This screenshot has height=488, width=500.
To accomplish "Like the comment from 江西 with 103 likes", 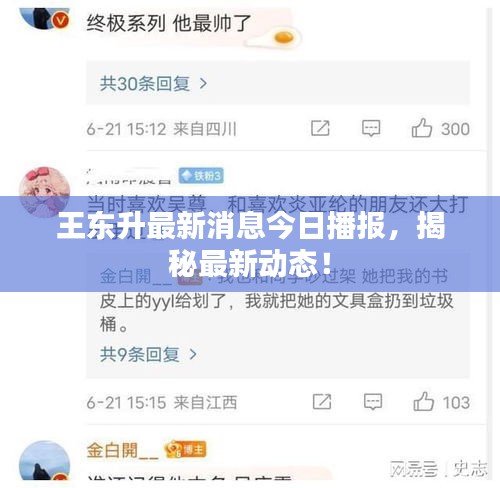I will point(423,401).
